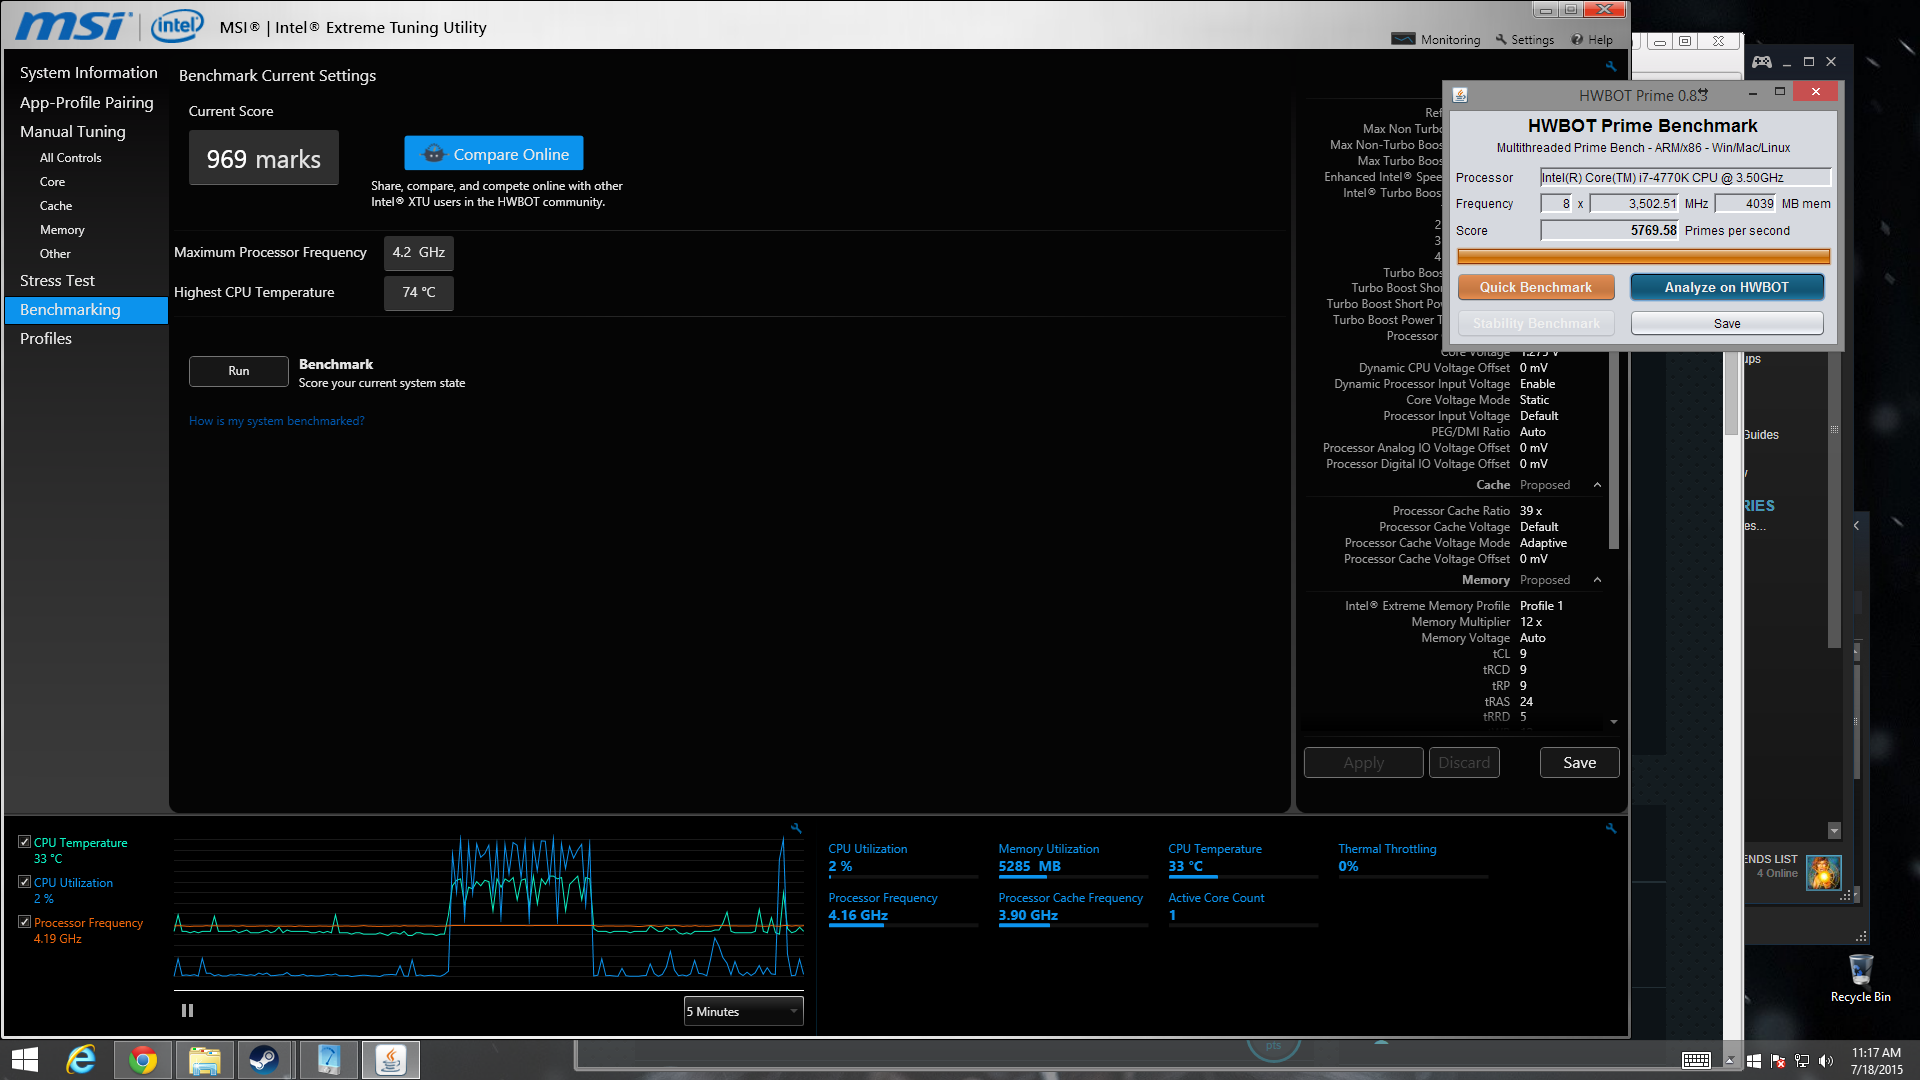Run the XTU benchmark
Viewport: 1920px width, 1080px height.
coord(238,371)
